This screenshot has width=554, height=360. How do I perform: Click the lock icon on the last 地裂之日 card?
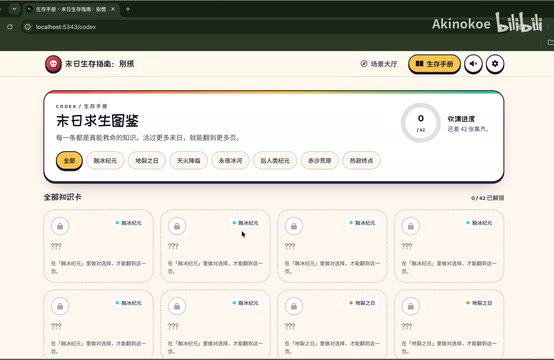(411, 306)
